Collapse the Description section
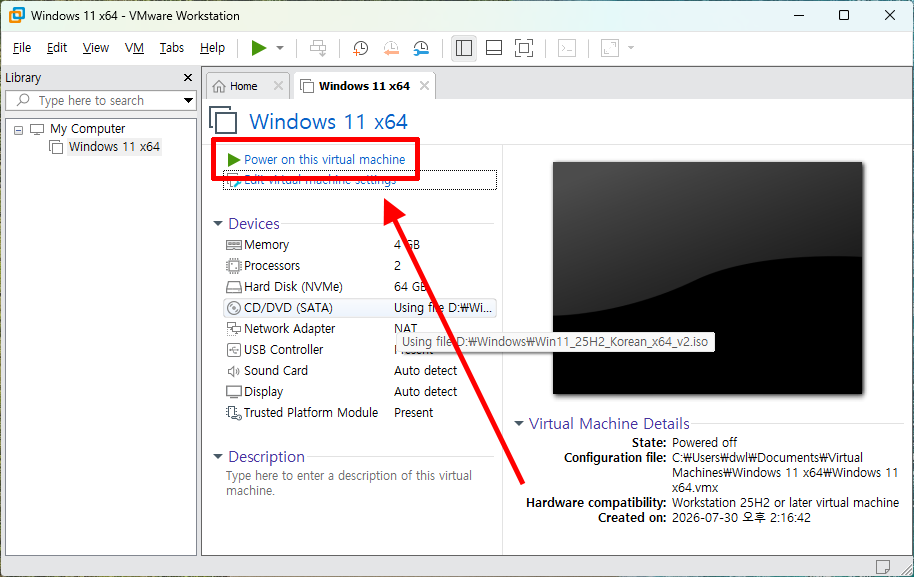This screenshot has height=577, width=914. click(218, 457)
